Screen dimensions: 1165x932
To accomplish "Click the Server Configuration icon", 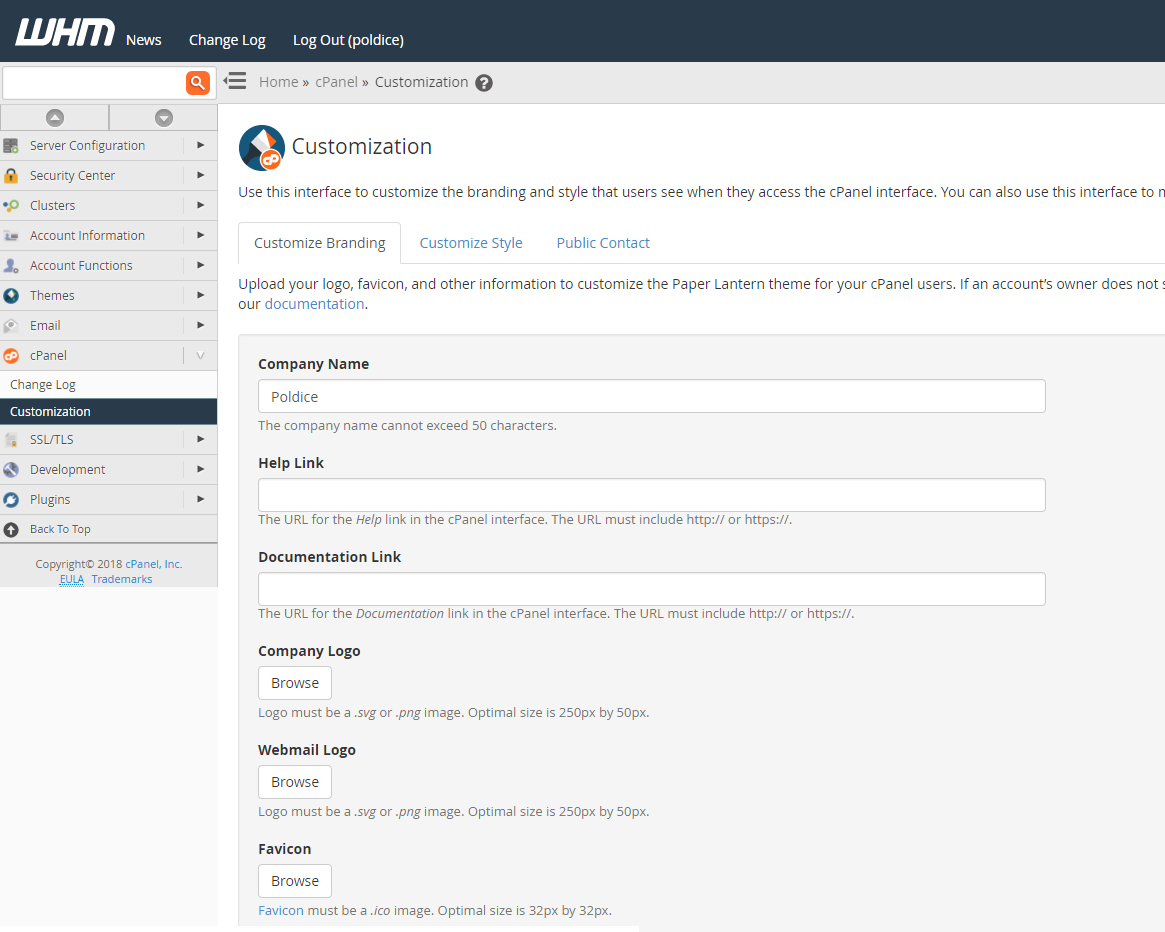I will [11, 146].
